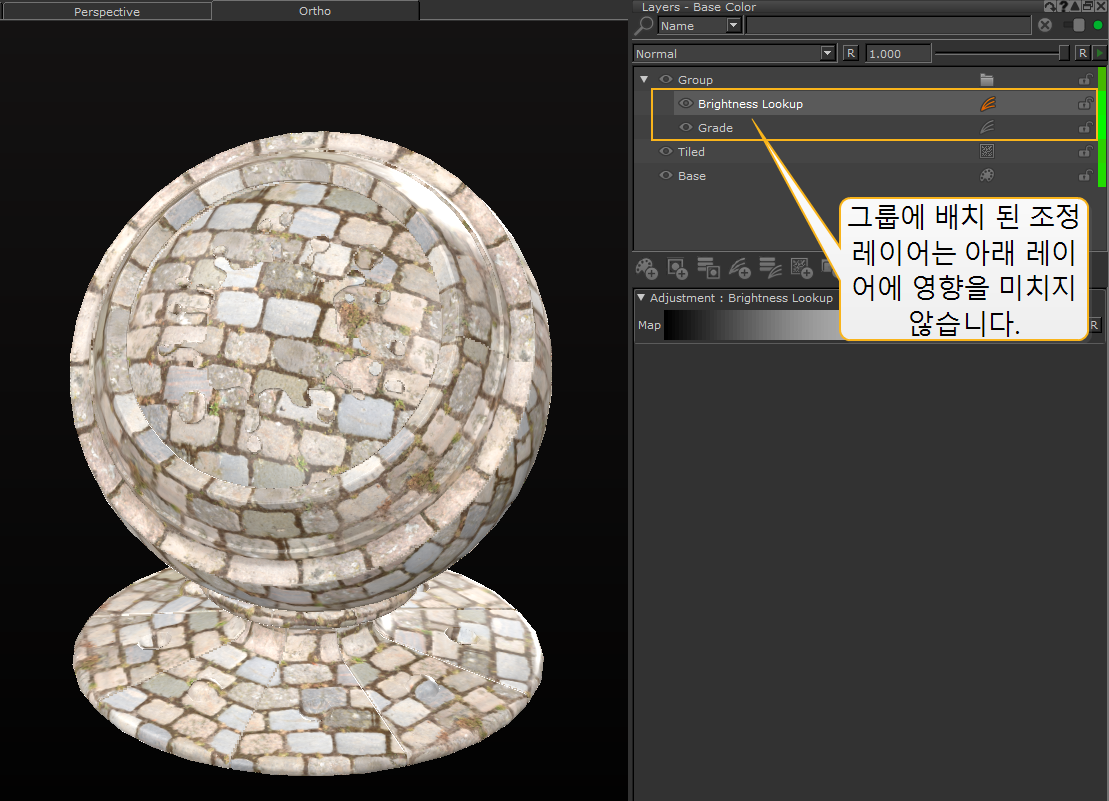
Task: Click the add mask layer icon
Action: pos(677,267)
